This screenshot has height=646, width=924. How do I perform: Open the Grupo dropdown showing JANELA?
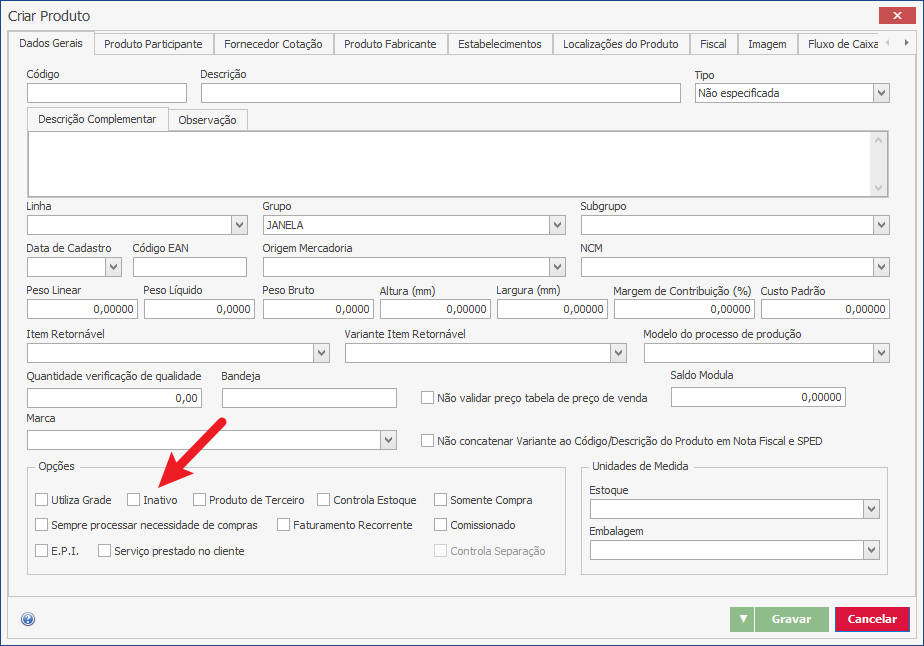point(557,225)
